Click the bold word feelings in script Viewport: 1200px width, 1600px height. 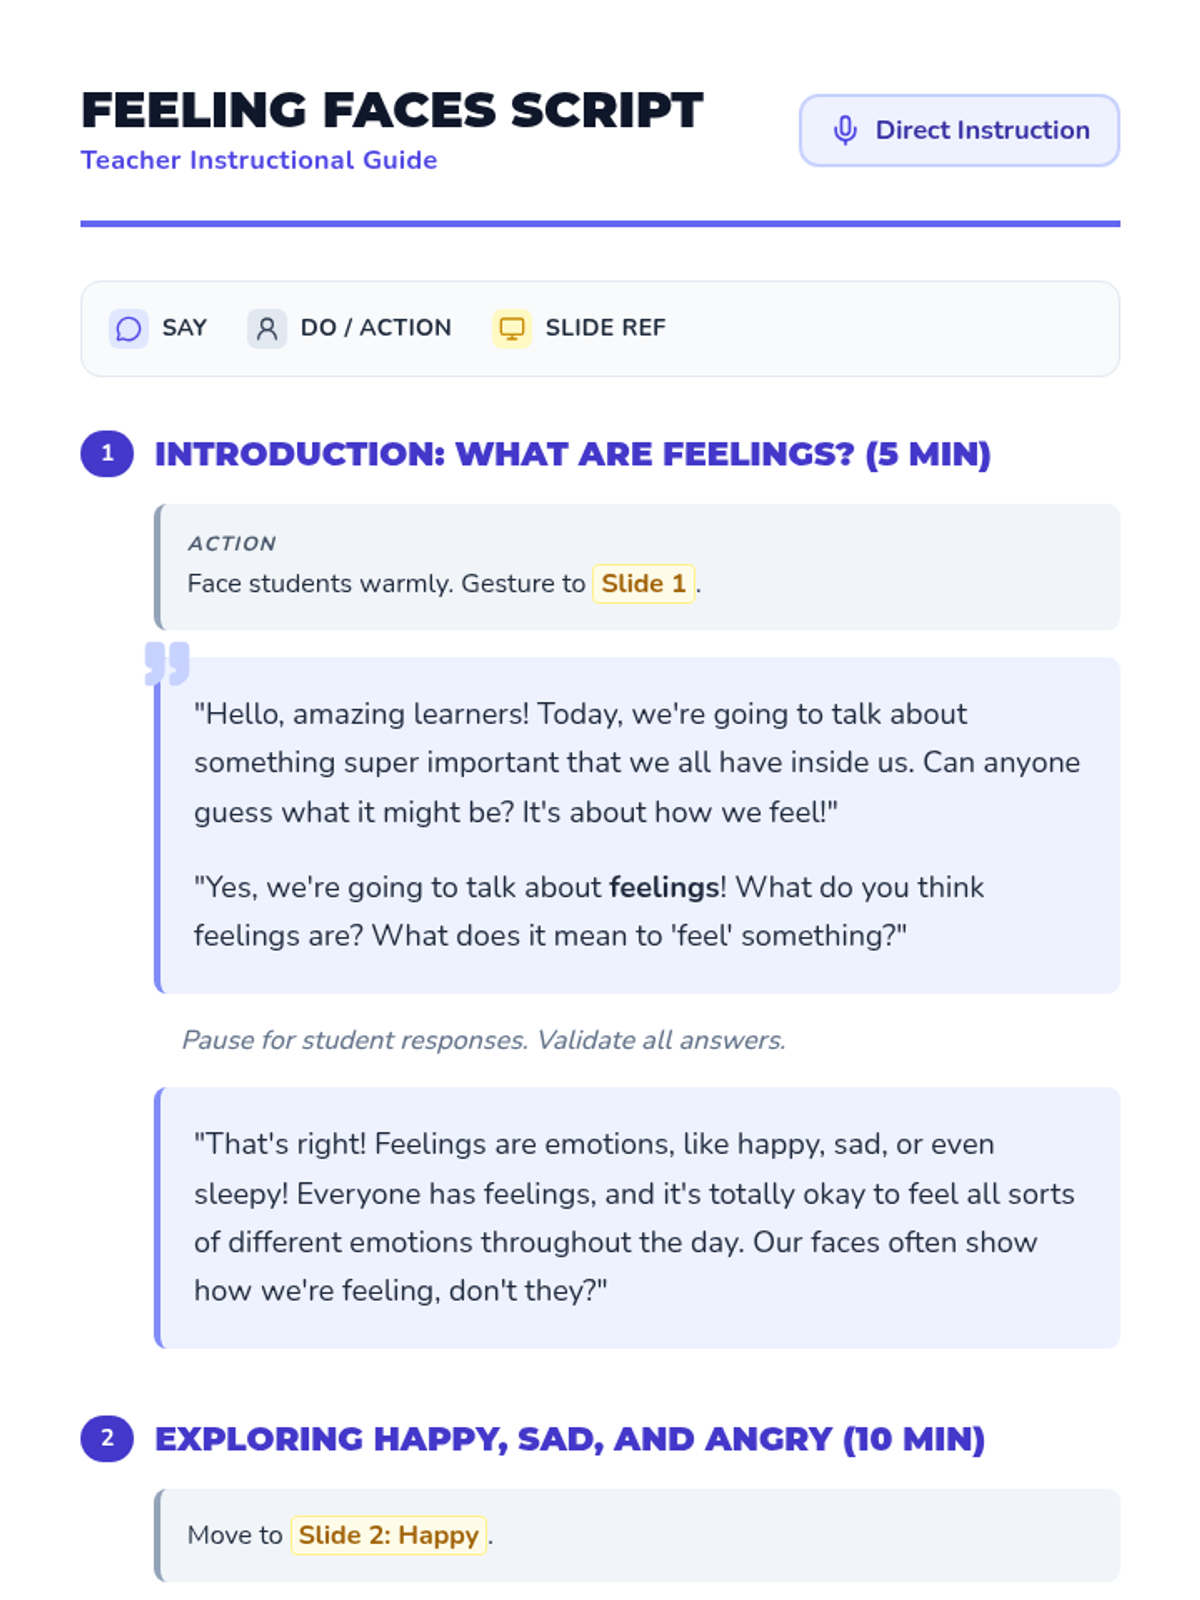point(664,887)
